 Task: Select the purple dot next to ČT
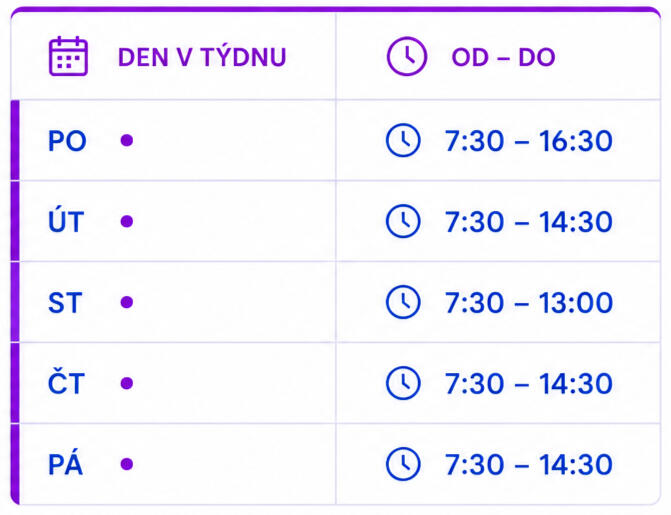point(127,383)
